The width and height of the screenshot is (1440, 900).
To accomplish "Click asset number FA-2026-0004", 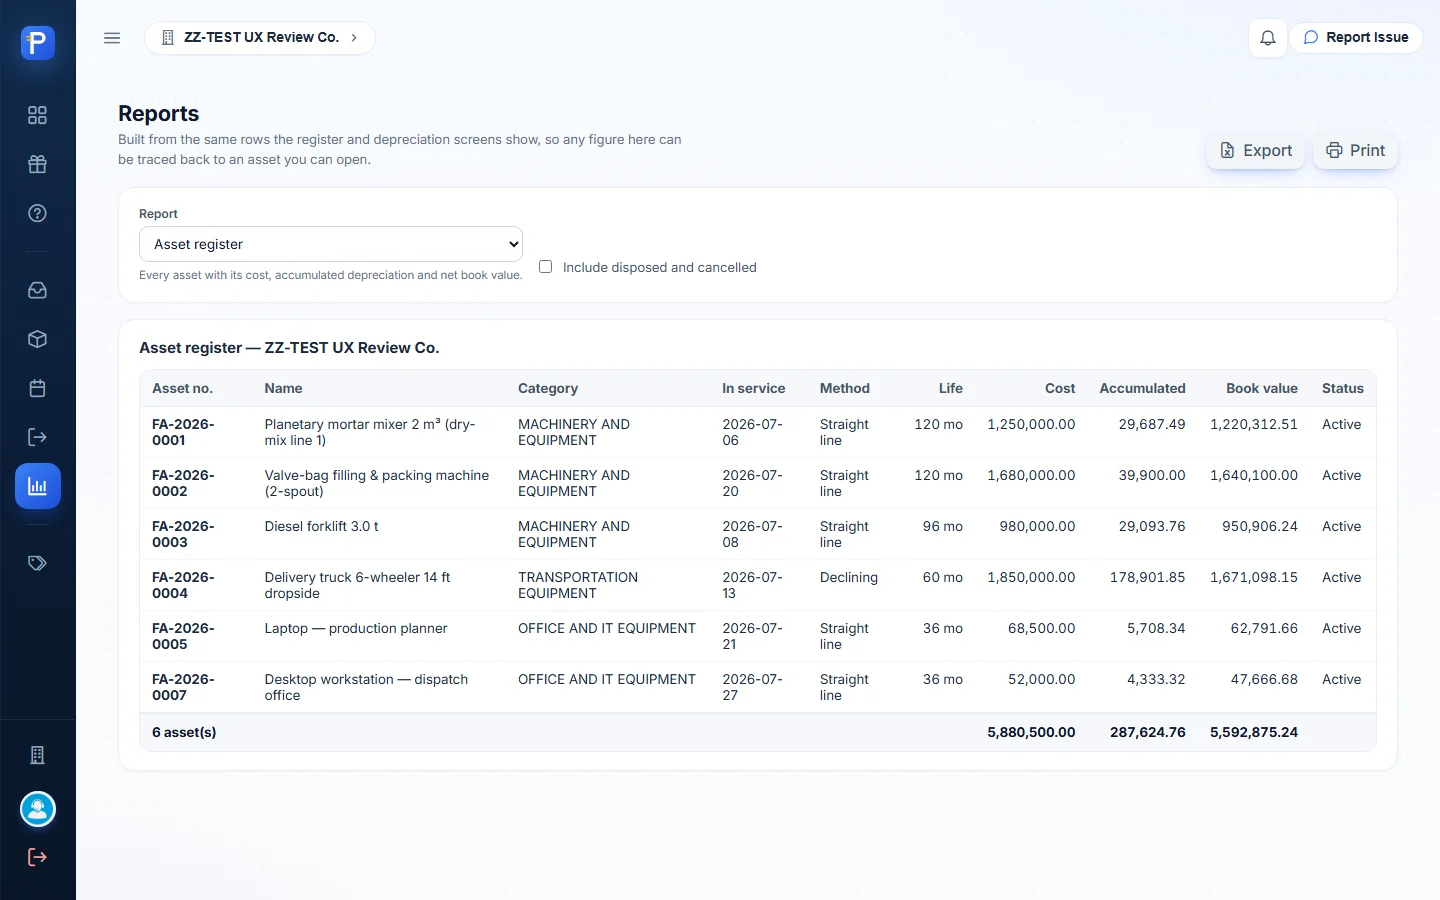I will point(183,585).
